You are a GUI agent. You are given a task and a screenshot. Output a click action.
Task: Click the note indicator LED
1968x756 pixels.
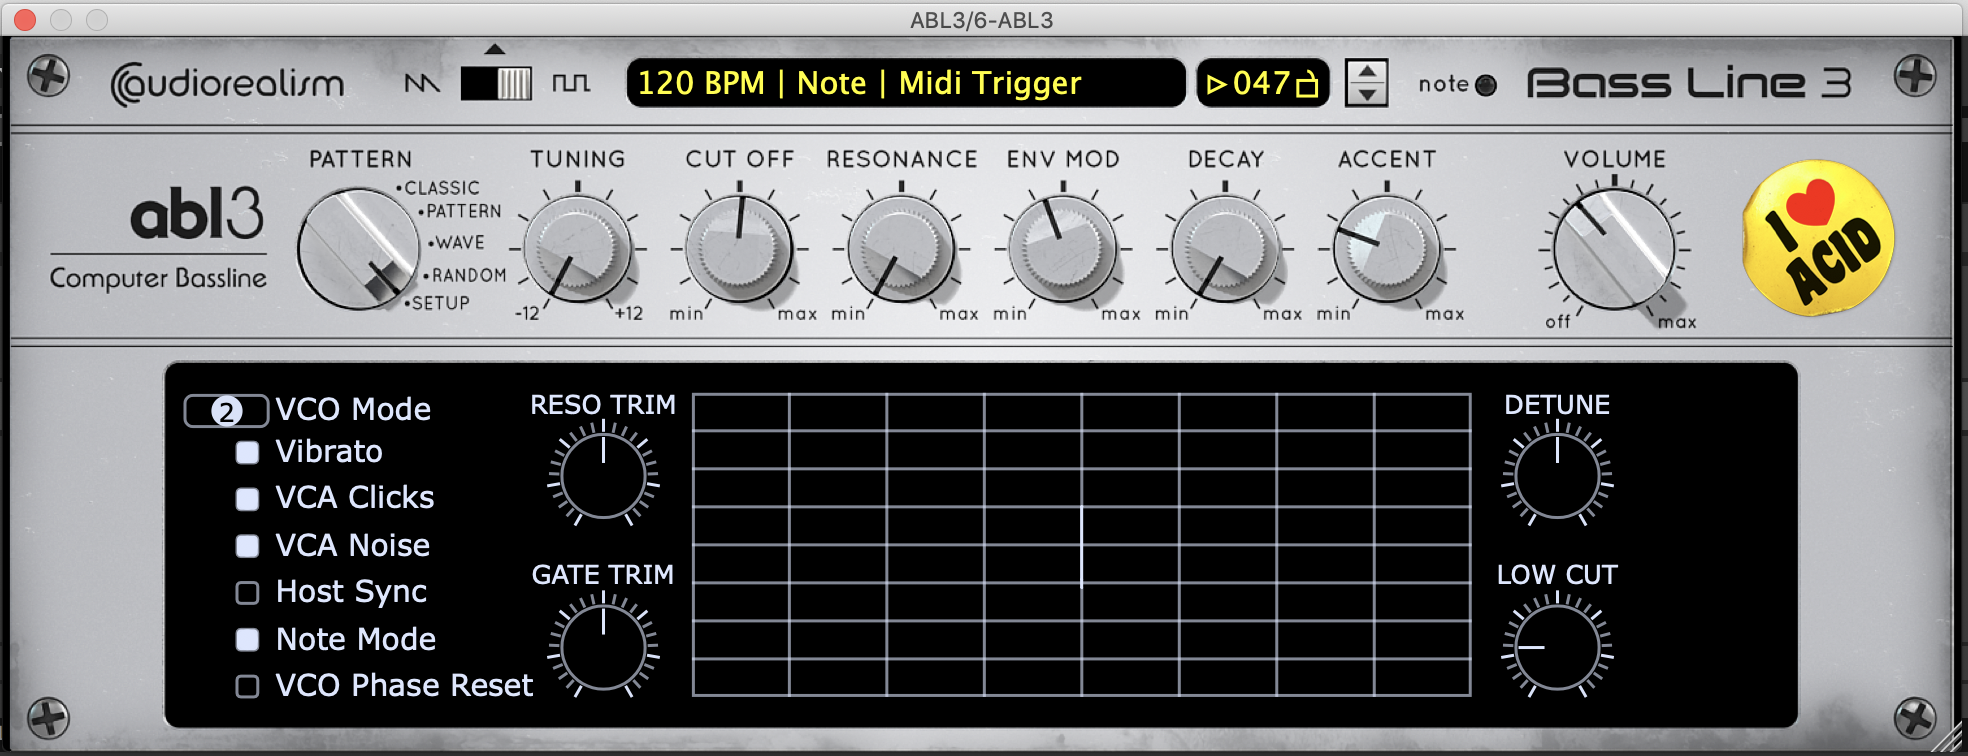point(1486,86)
